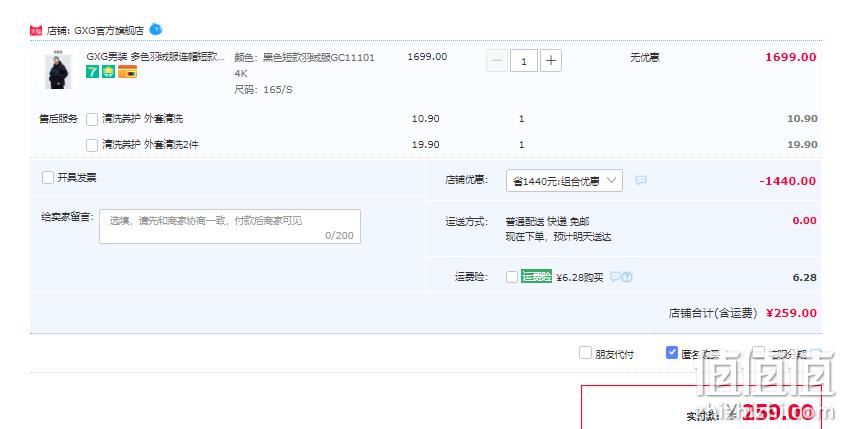Click the 无优惠 label in product row

point(644,57)
